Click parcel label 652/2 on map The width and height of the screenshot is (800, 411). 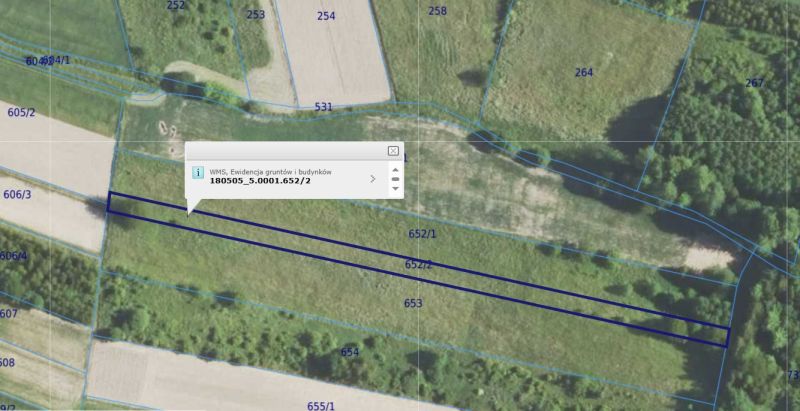pyautogui.click(x=418, y=264)
